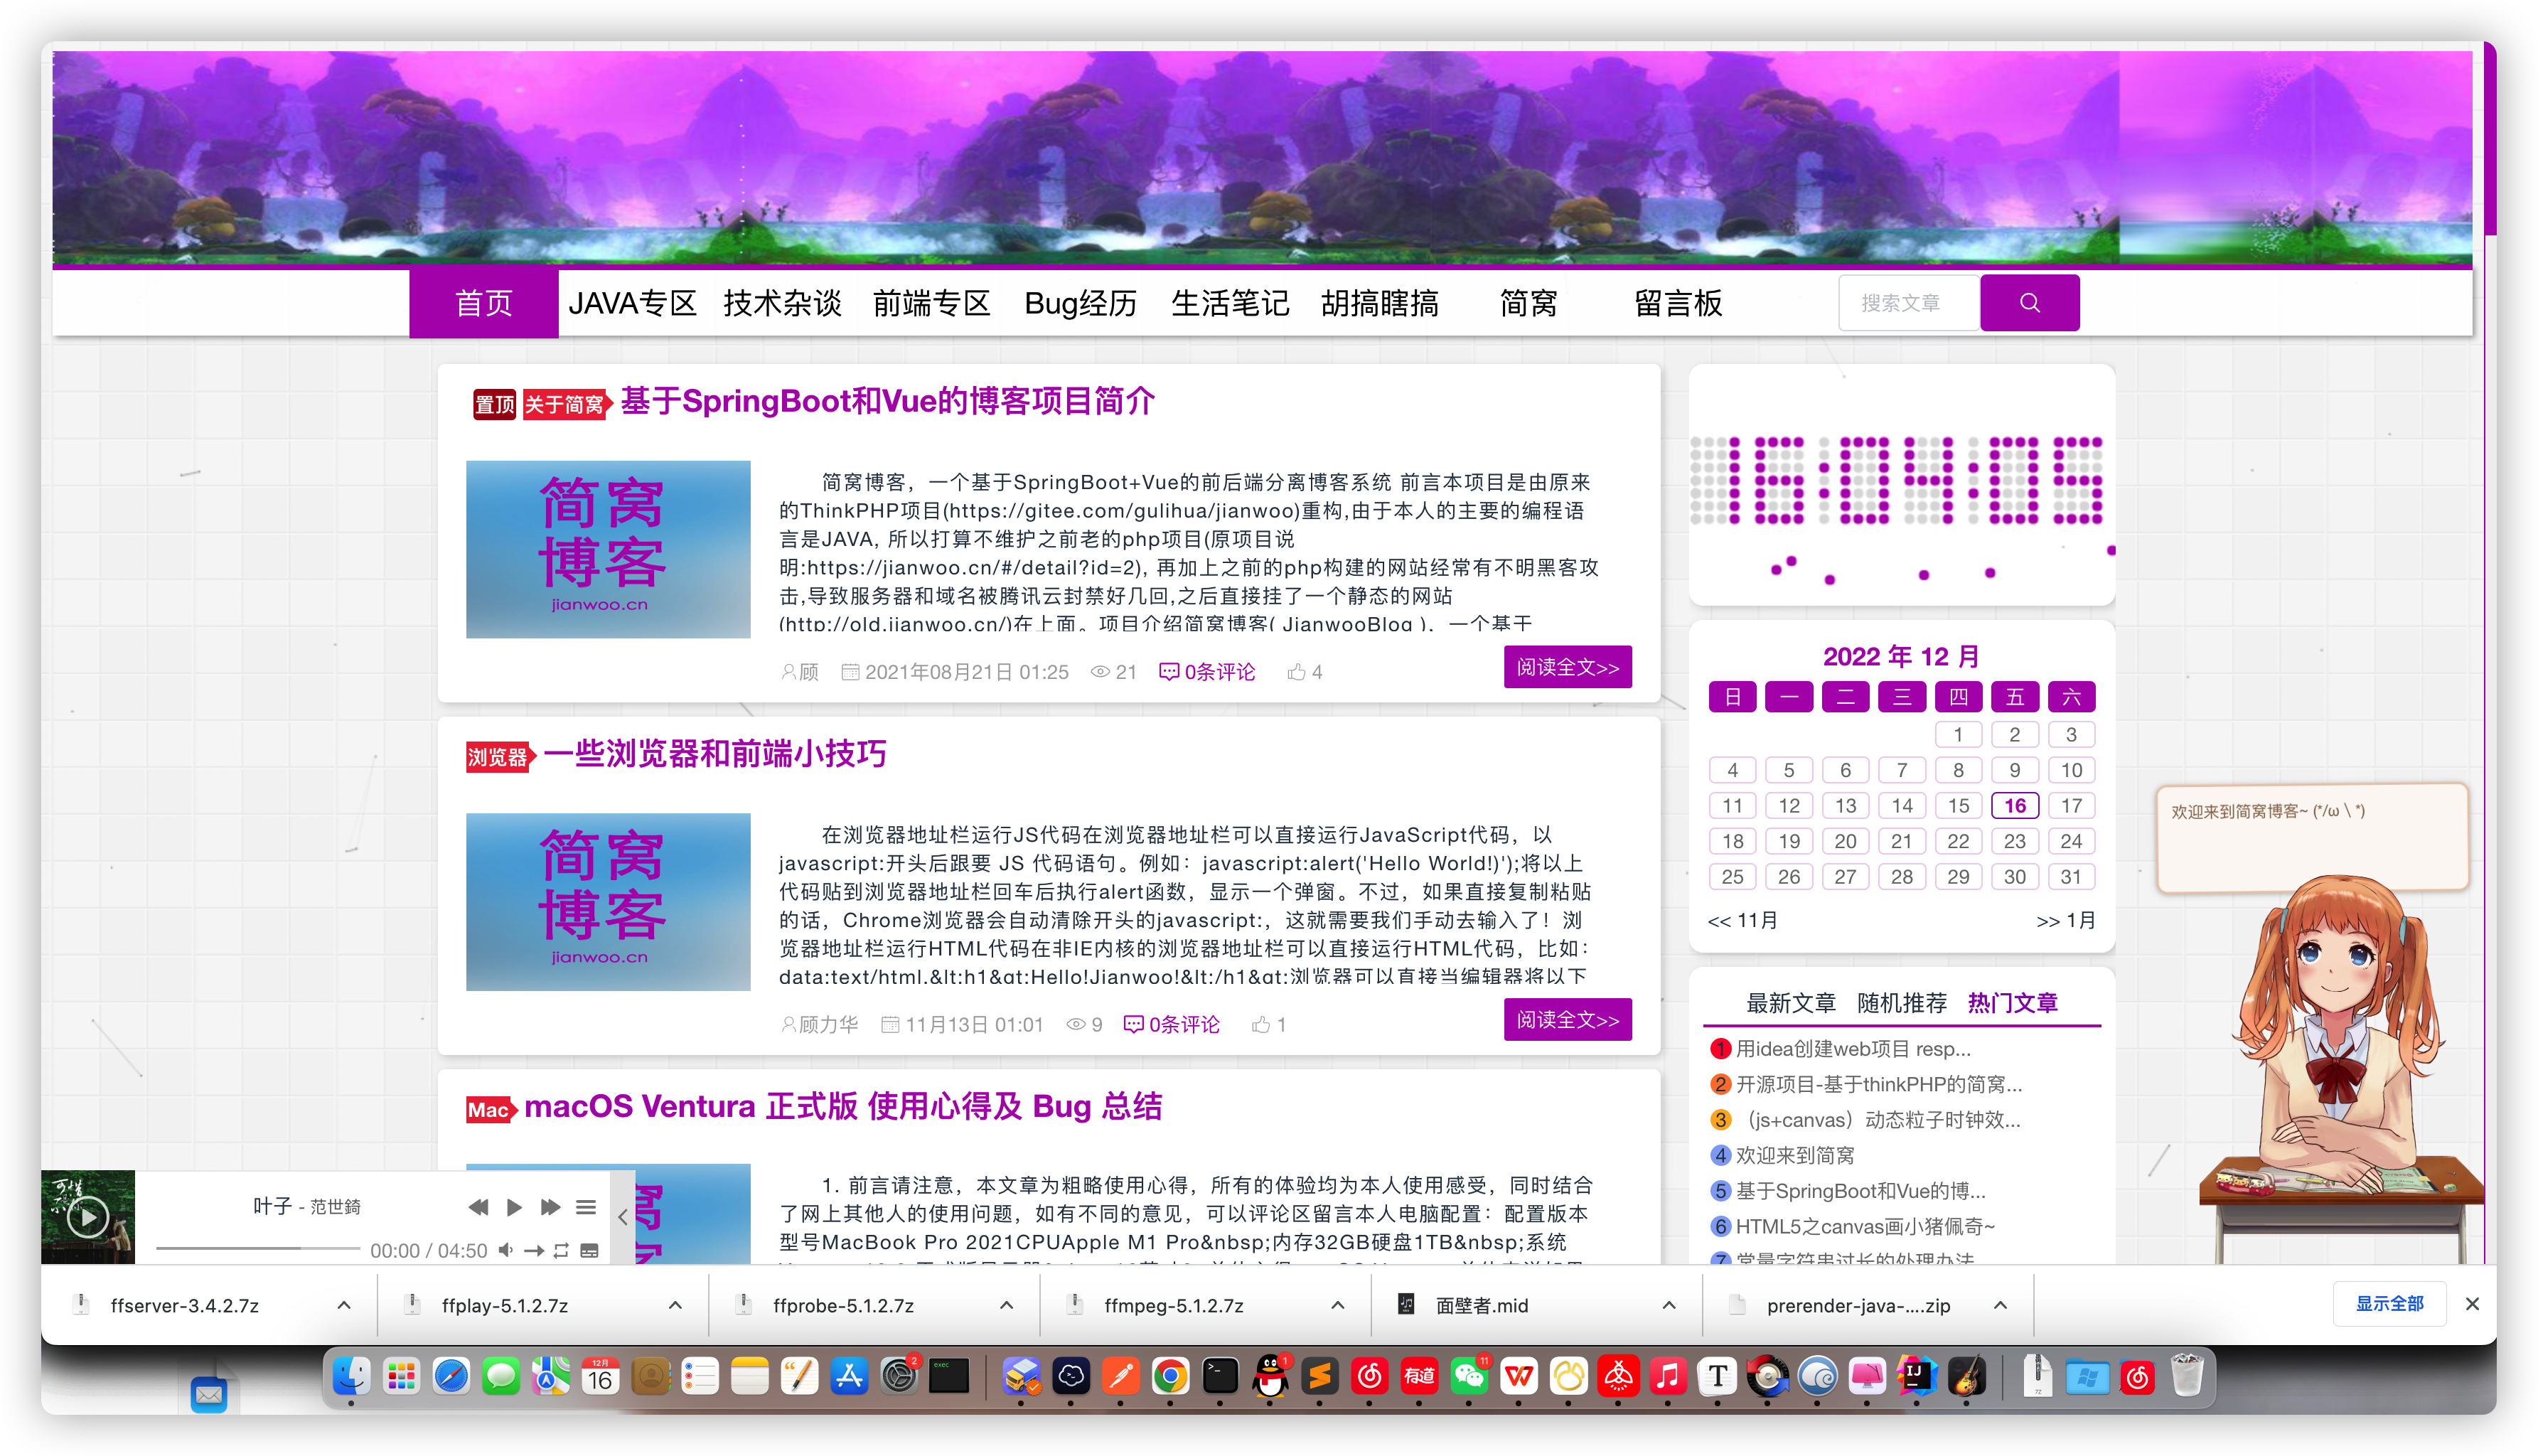Click the play overlay on album cover
Image resolution: width=2538 pixels, height=1456 pixels.
tap(88, 1217)
